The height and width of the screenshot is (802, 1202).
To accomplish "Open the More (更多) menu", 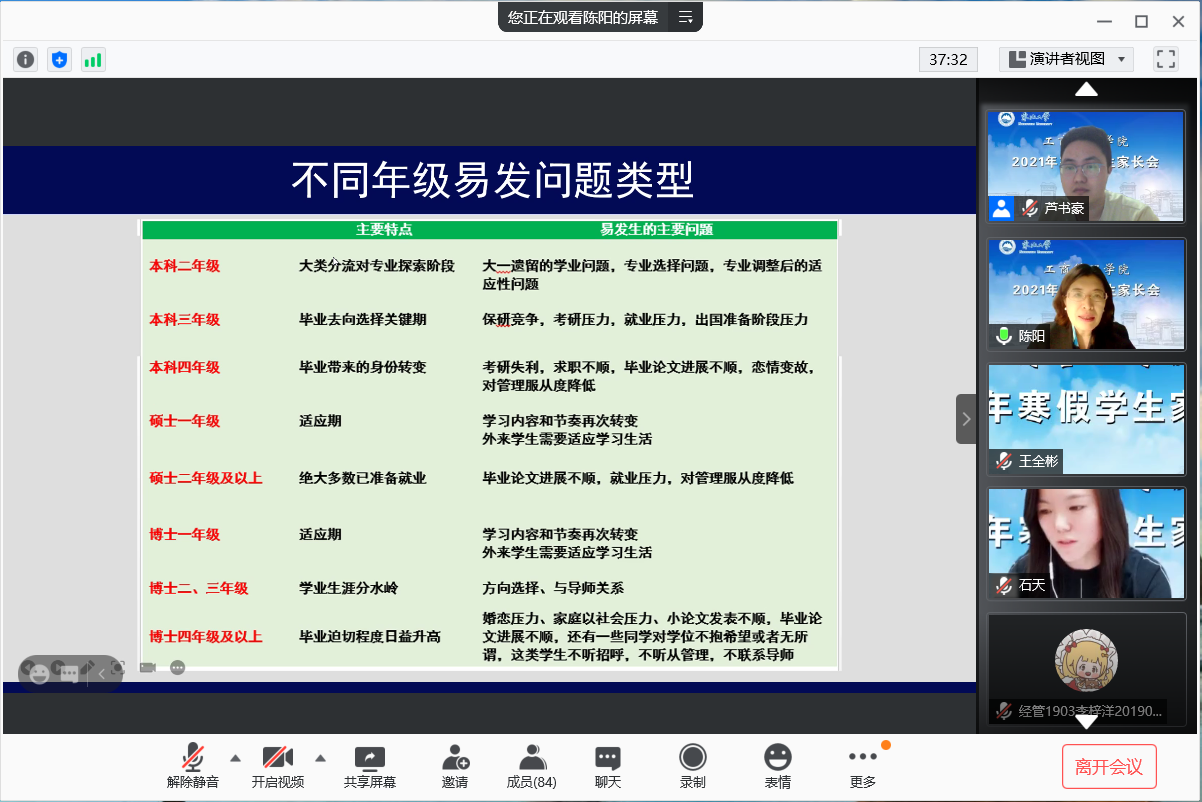I will point(862,766).
